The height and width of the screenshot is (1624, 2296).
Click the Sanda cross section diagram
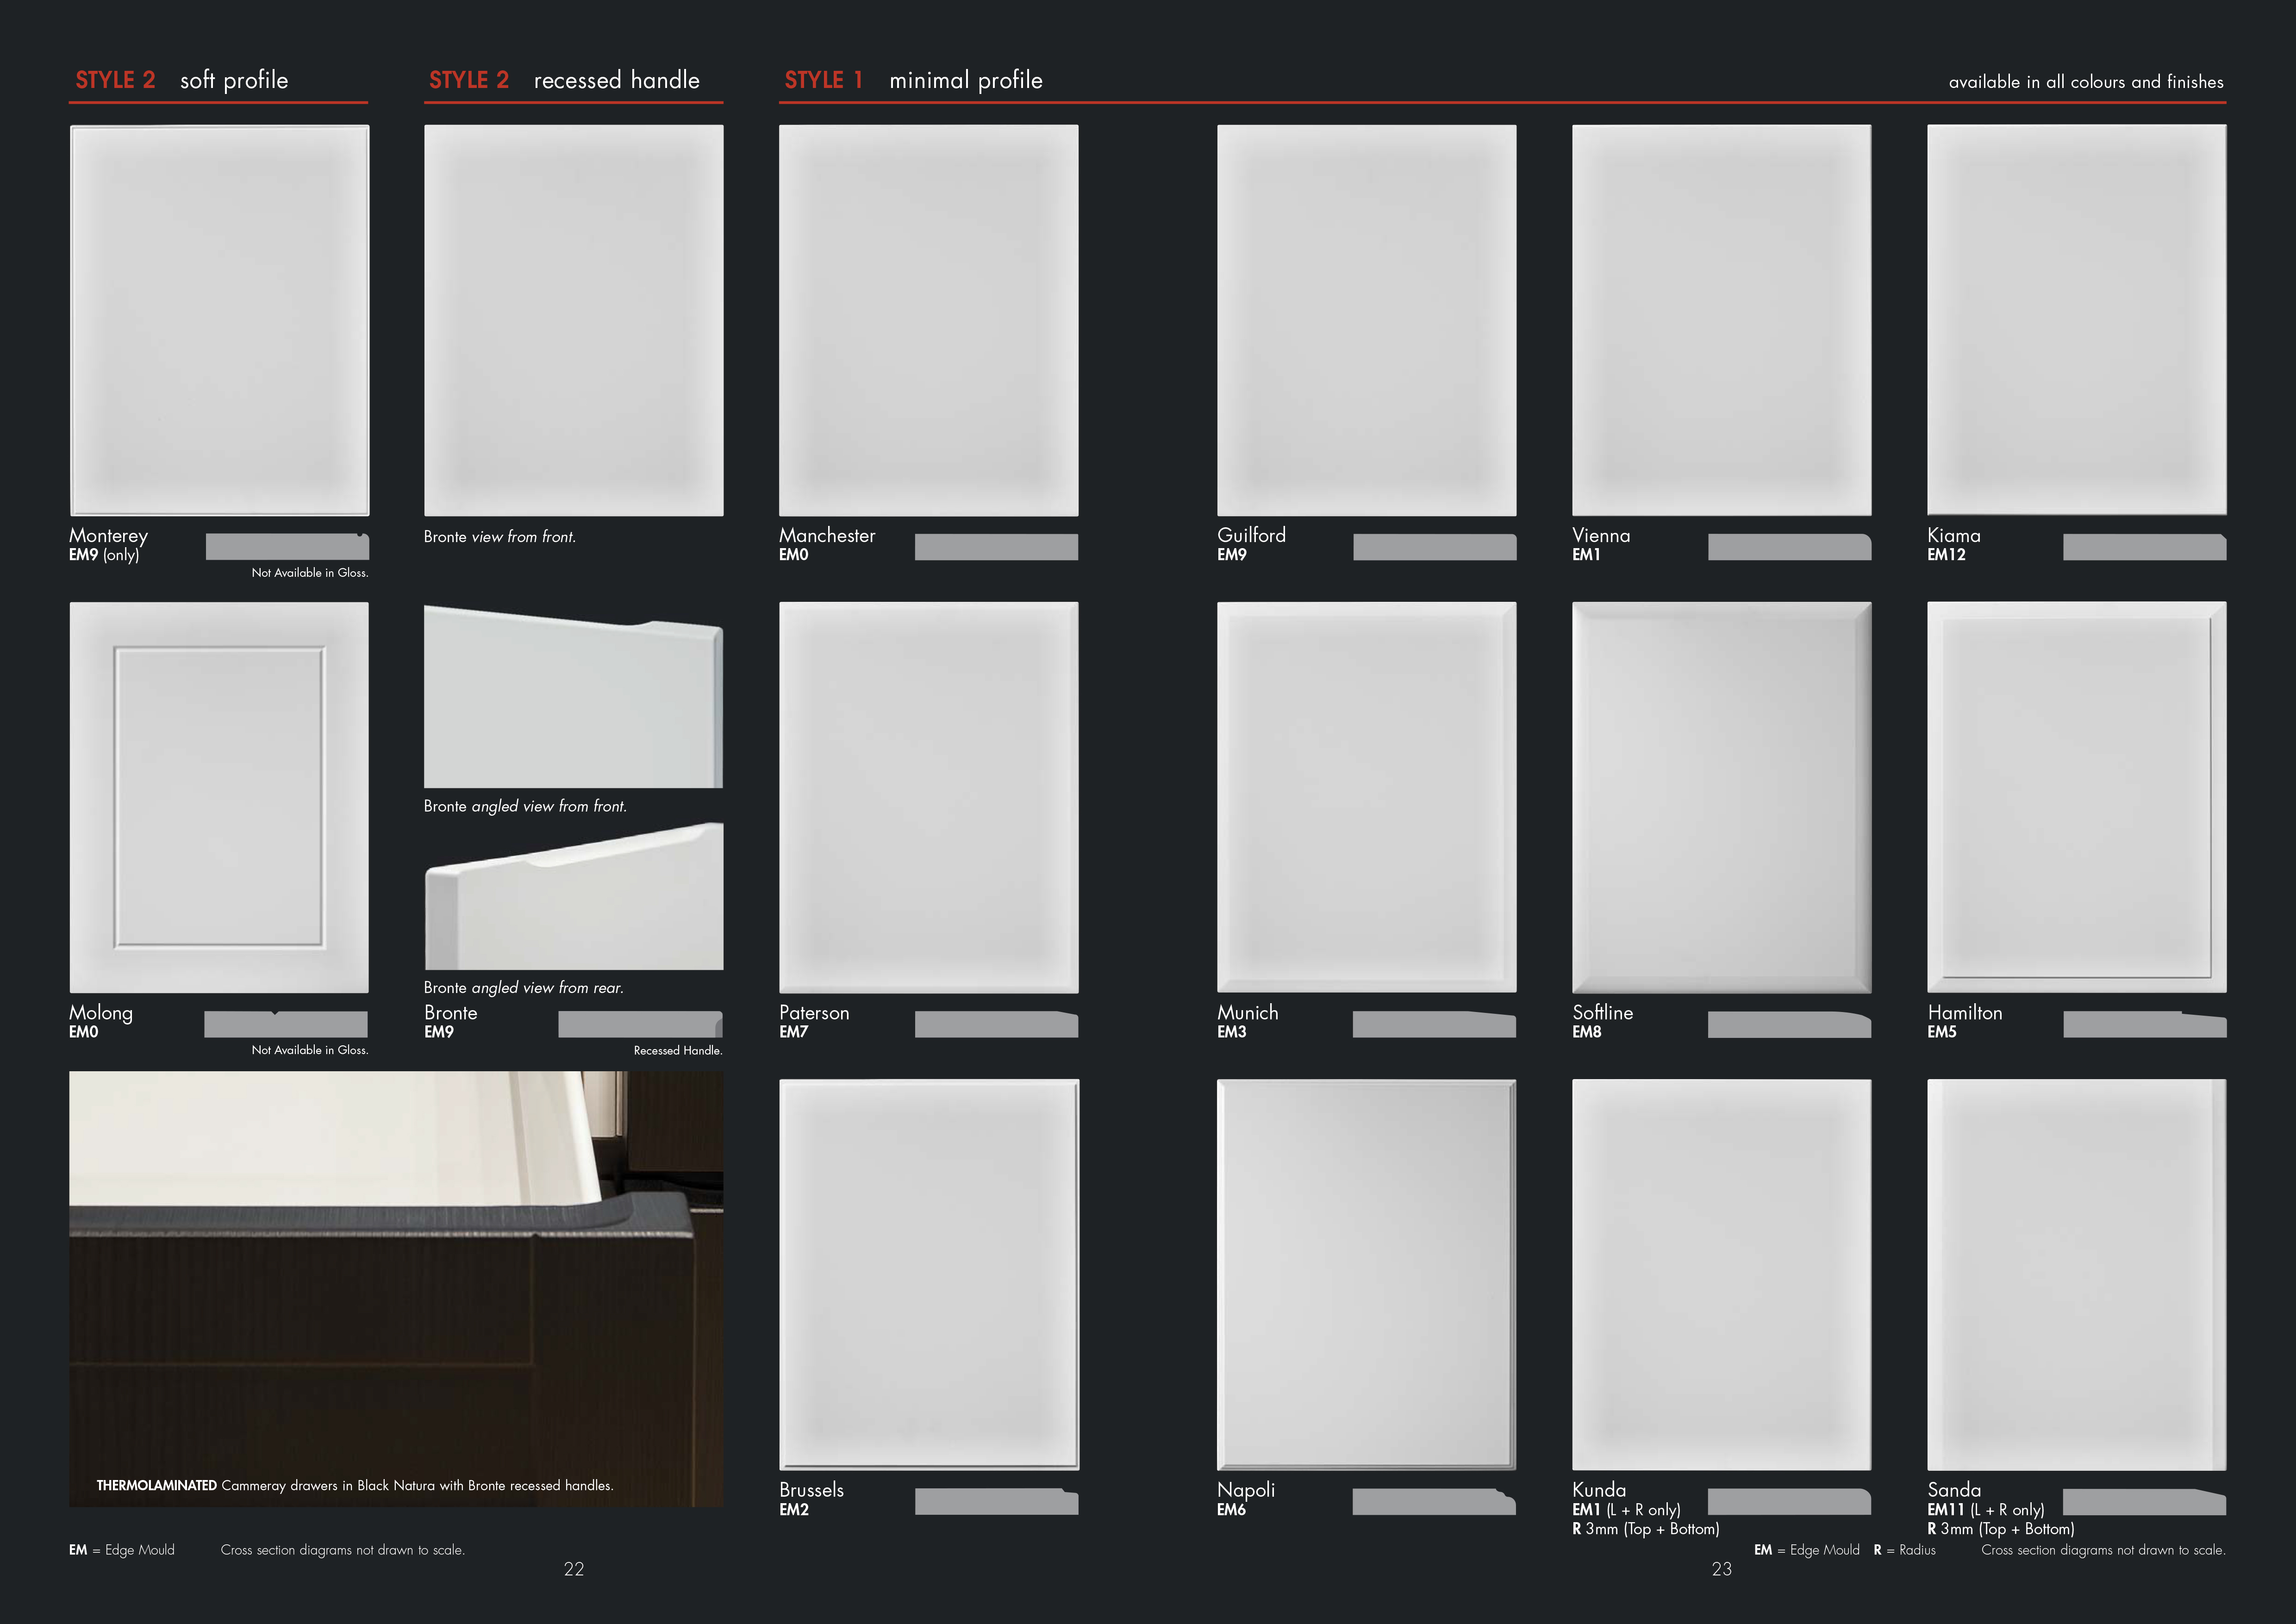(x=2144, y=1501)
